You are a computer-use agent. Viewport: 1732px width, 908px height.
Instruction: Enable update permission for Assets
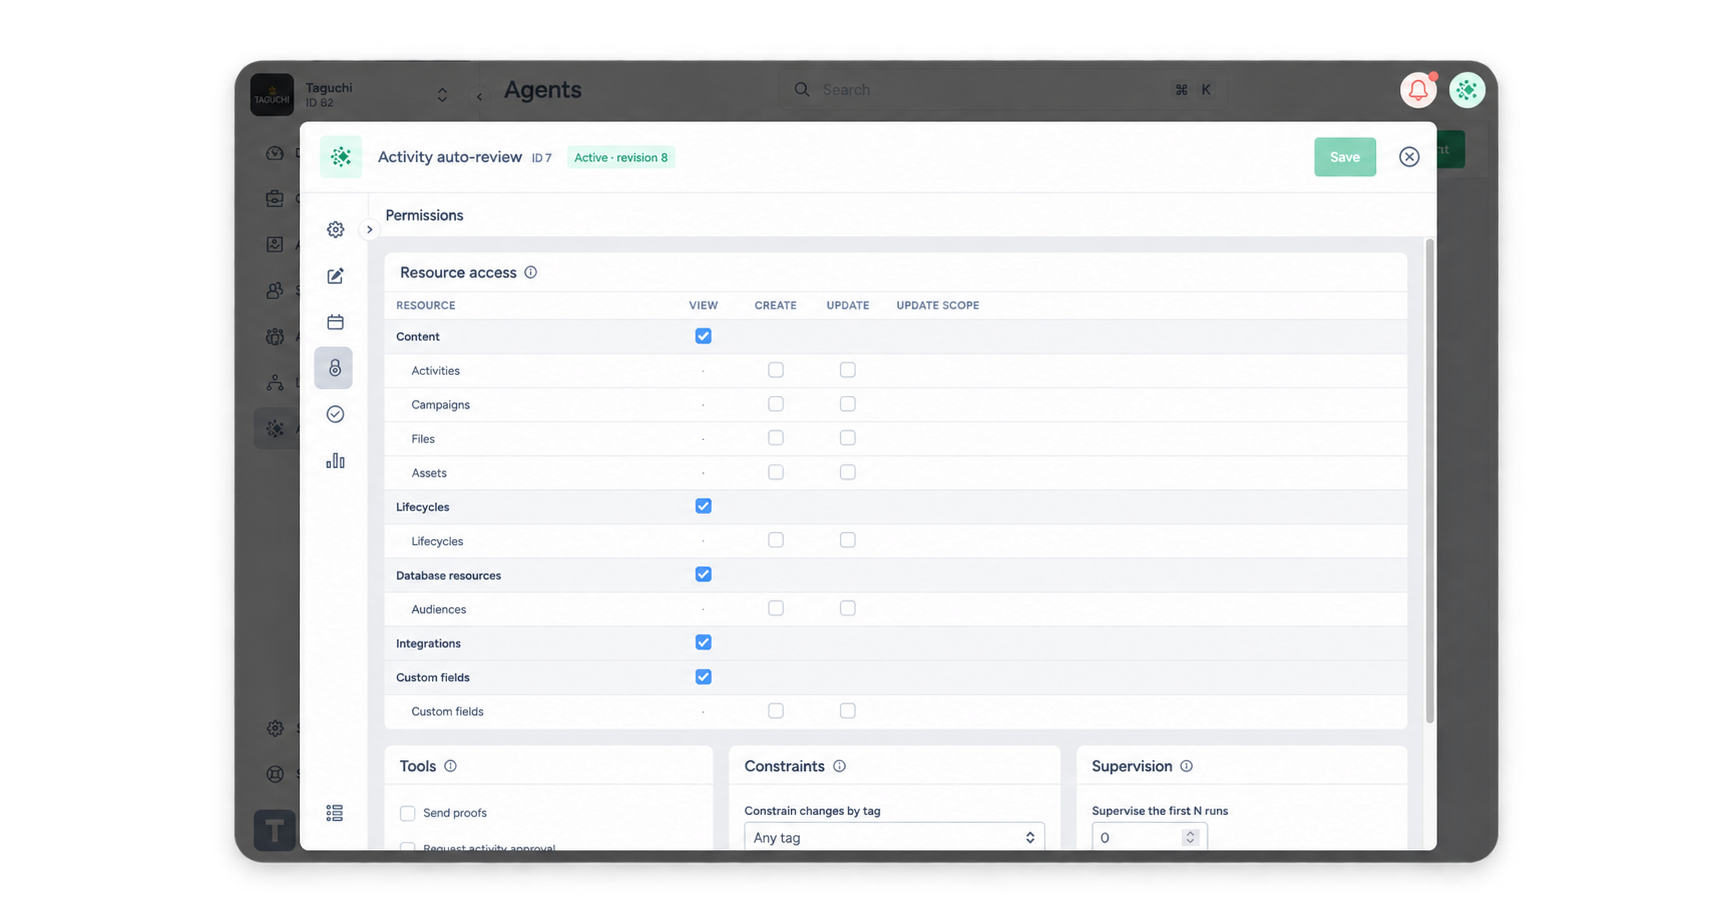[x=847, y=472]
